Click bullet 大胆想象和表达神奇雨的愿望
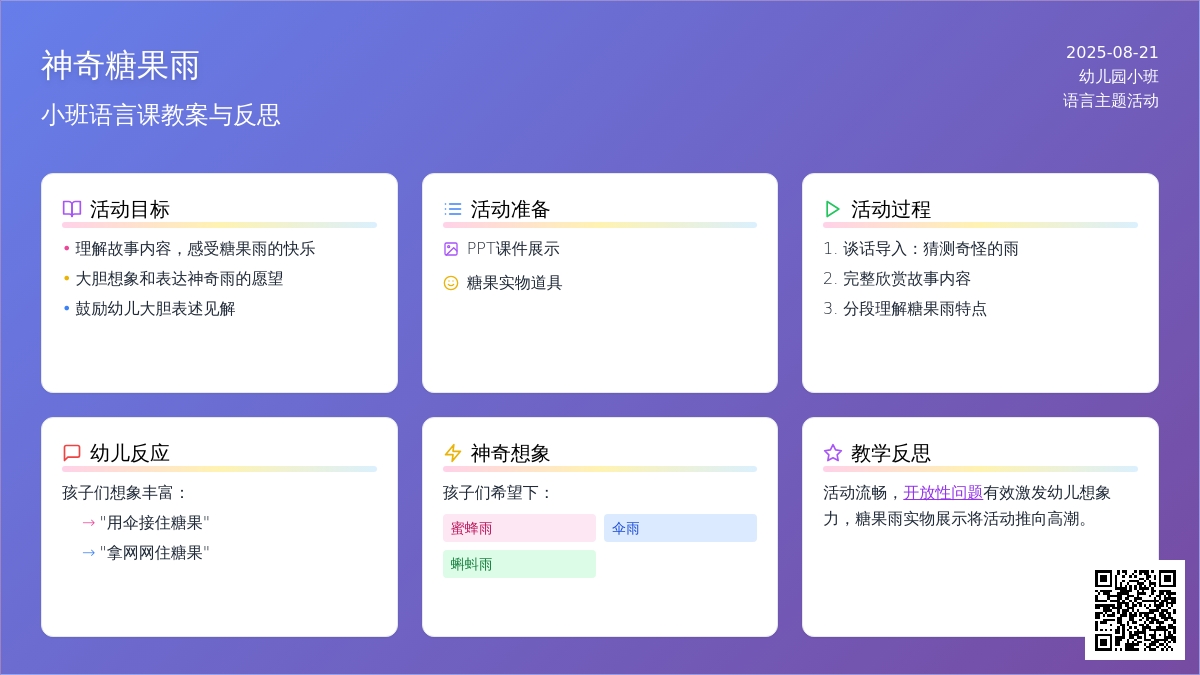This screenshot has height=675, width=1200. [179, 279]
